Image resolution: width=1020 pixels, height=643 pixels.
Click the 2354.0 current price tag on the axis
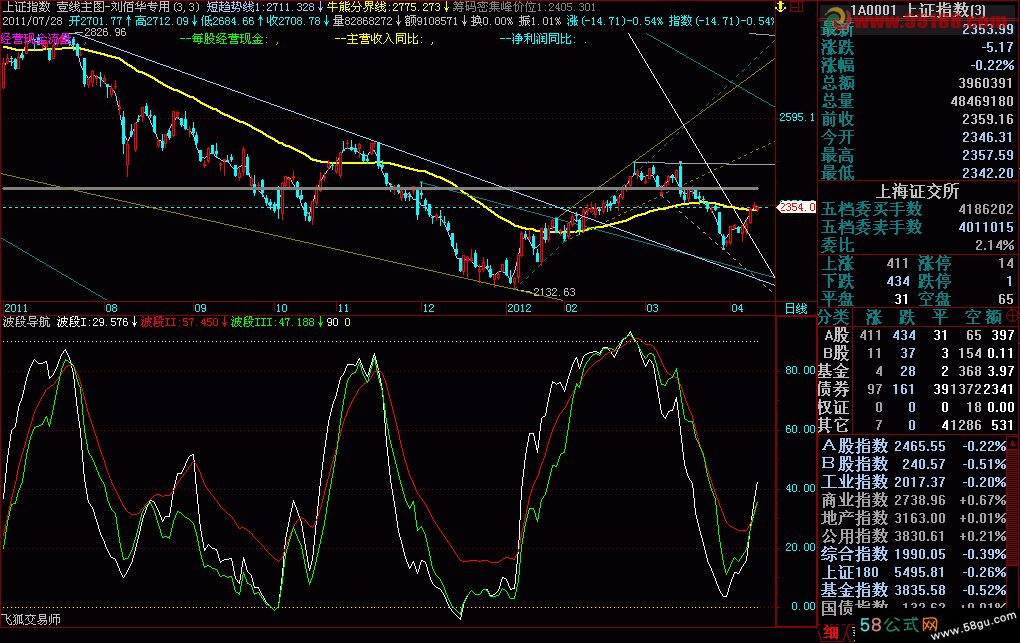pos(797,207)
